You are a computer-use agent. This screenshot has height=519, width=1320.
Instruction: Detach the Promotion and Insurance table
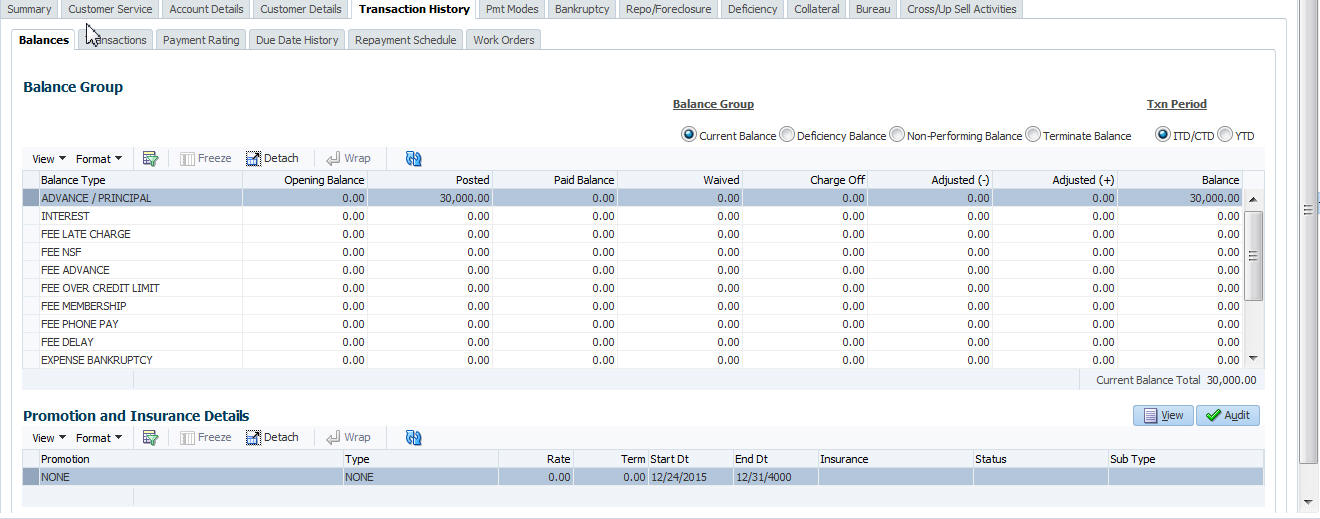[272, 437]
